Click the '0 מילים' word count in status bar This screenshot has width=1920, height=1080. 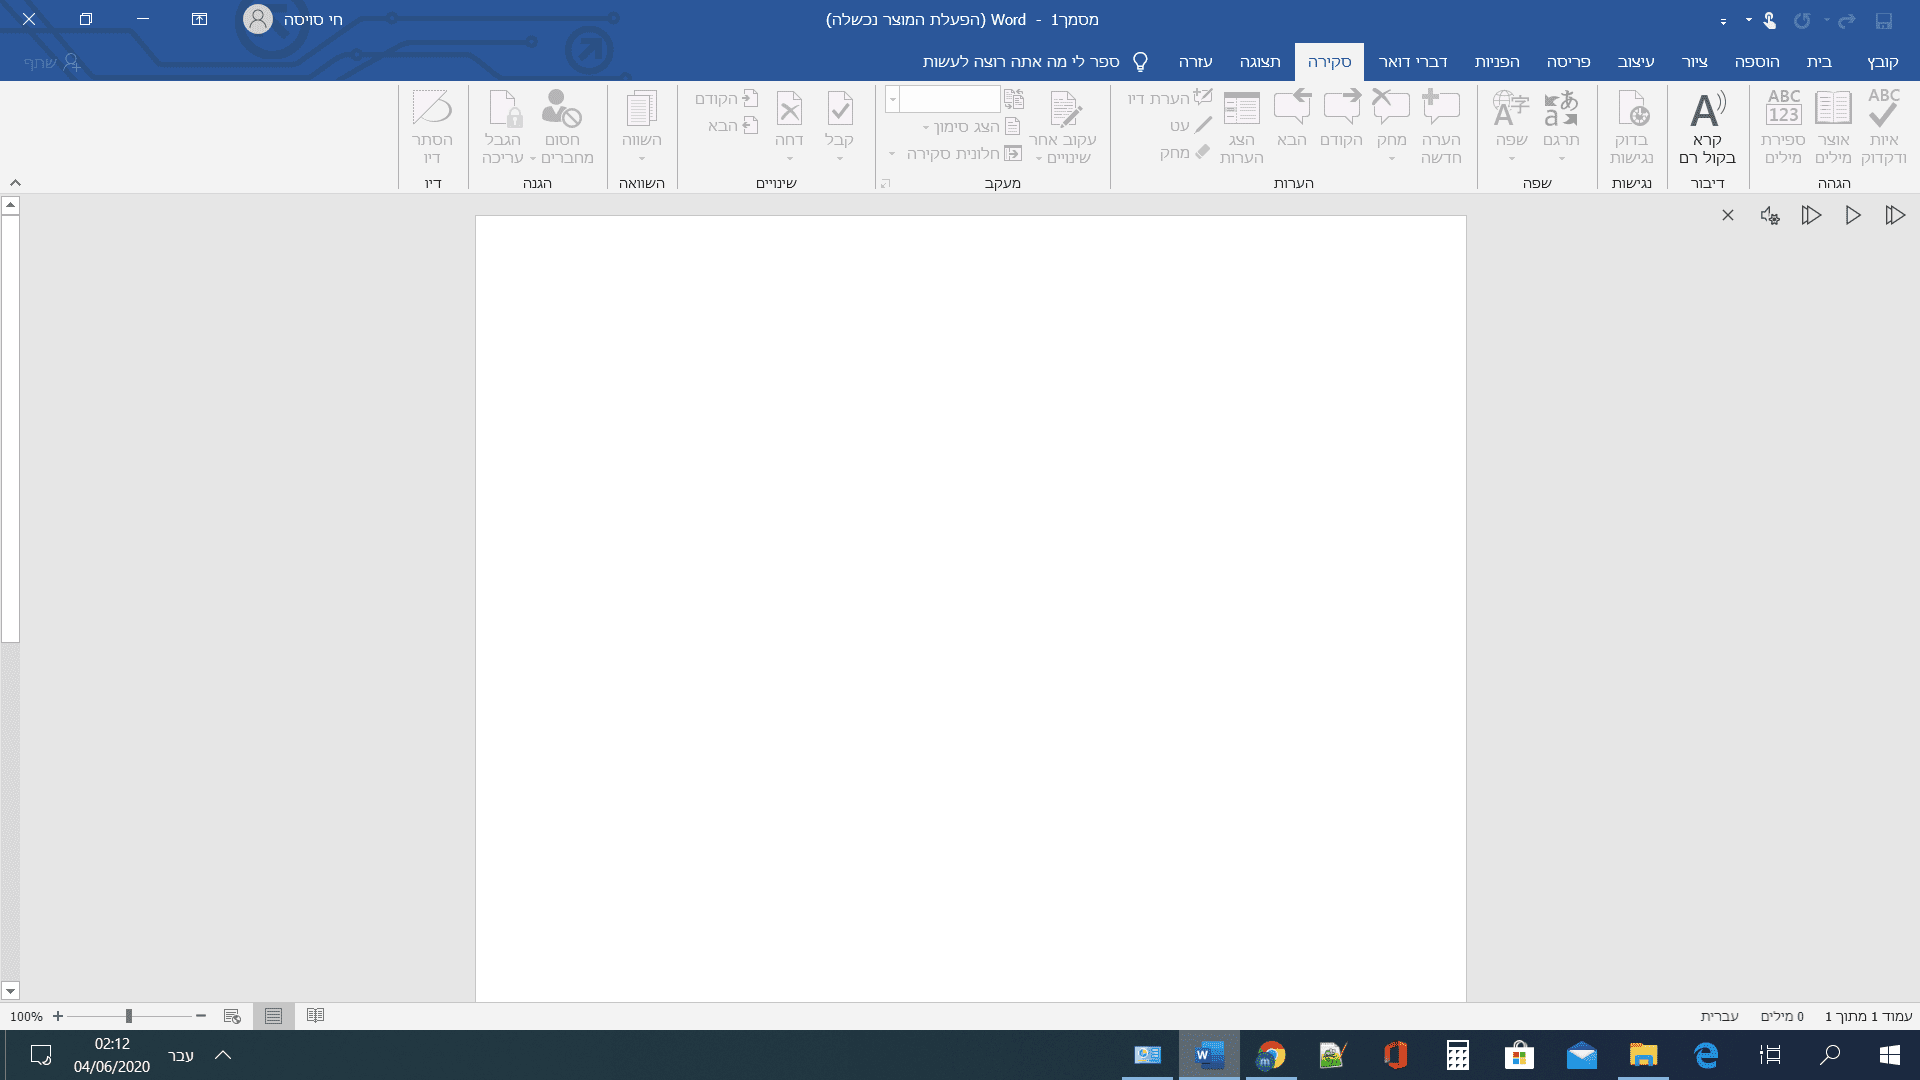coord(1782,1016)
